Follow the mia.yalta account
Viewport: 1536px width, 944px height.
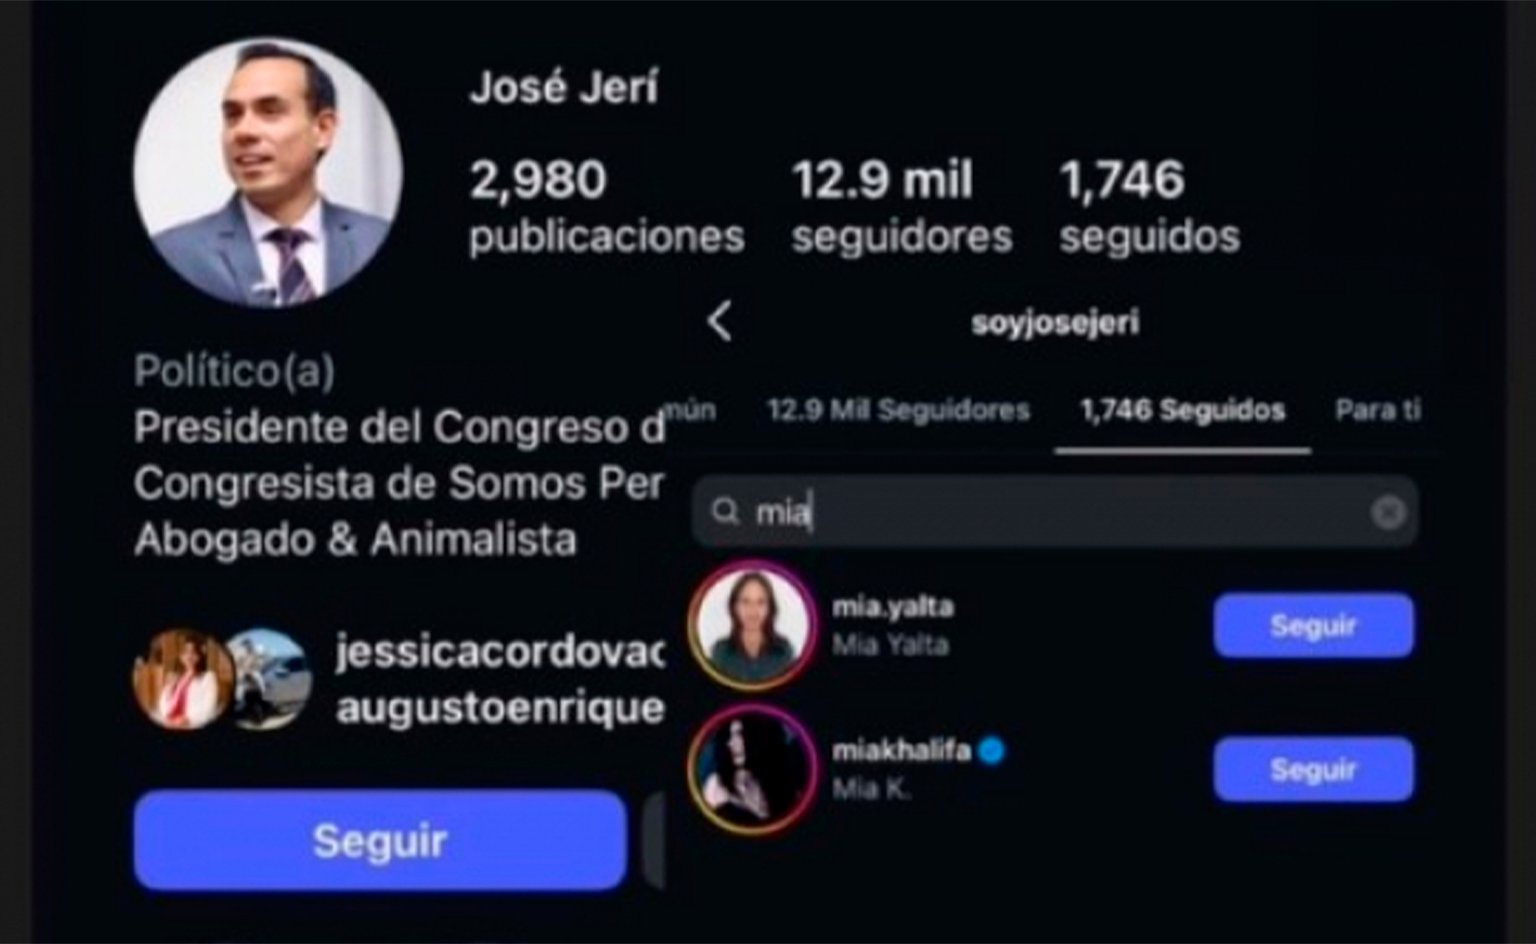pyautogui.click(x=1313, y=626)
